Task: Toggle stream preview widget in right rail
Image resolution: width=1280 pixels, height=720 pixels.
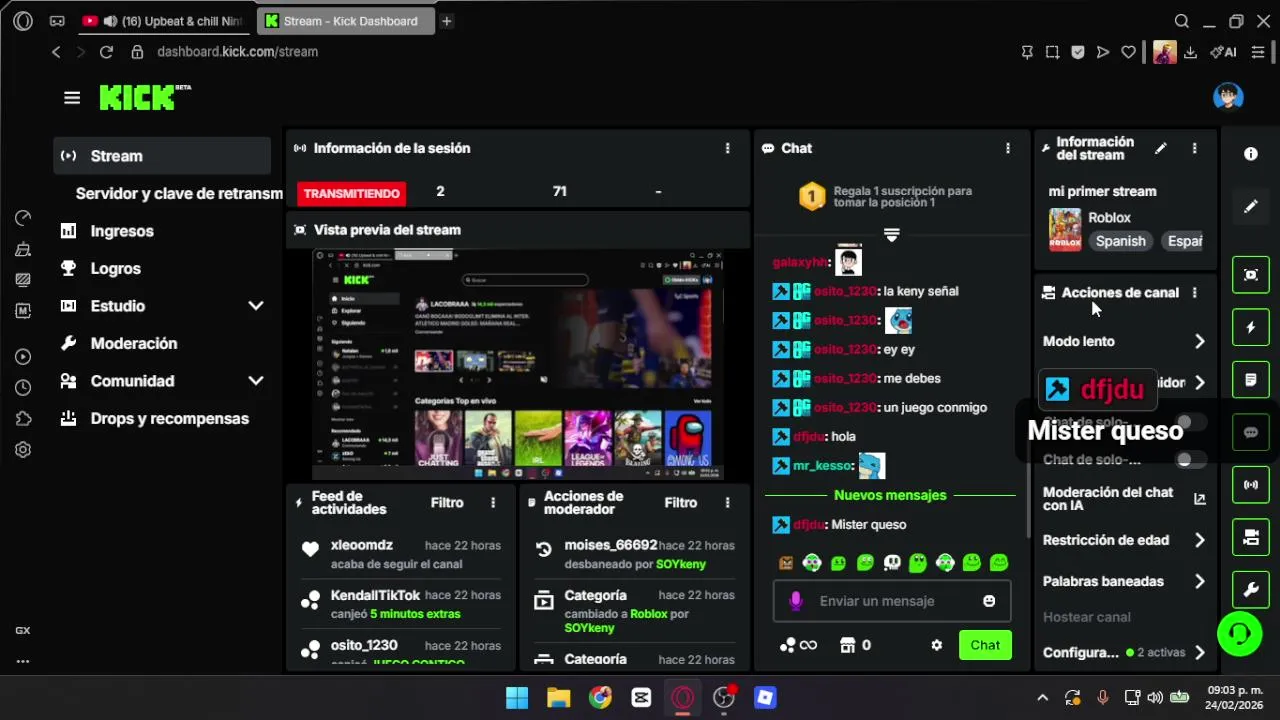Action: point(1251,275)
